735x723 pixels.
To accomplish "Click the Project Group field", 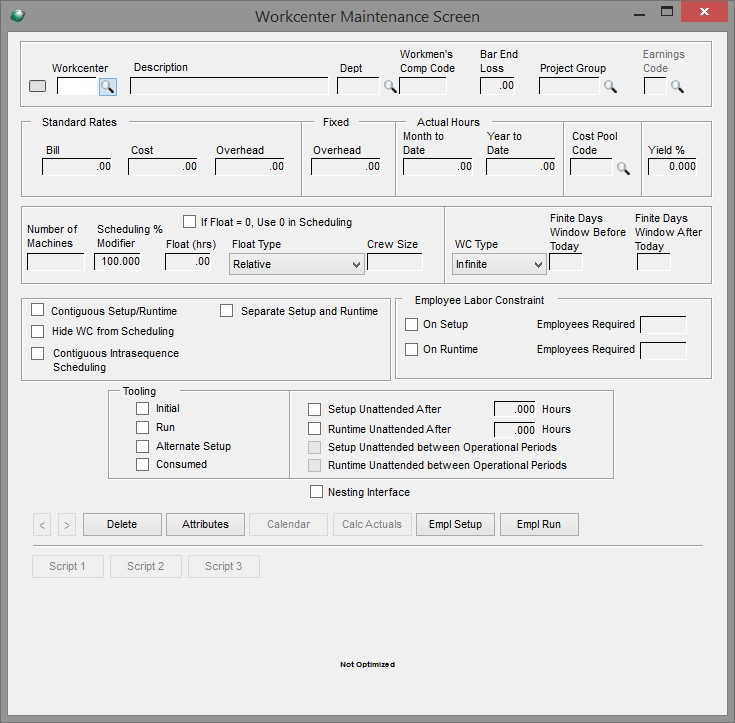I will click(569, 86).
